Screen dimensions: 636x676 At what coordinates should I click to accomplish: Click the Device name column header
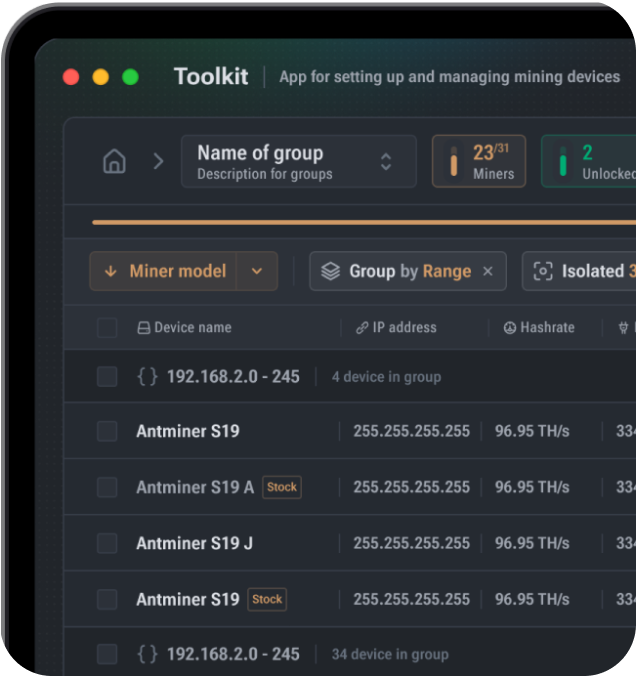(x=185, y=328)
